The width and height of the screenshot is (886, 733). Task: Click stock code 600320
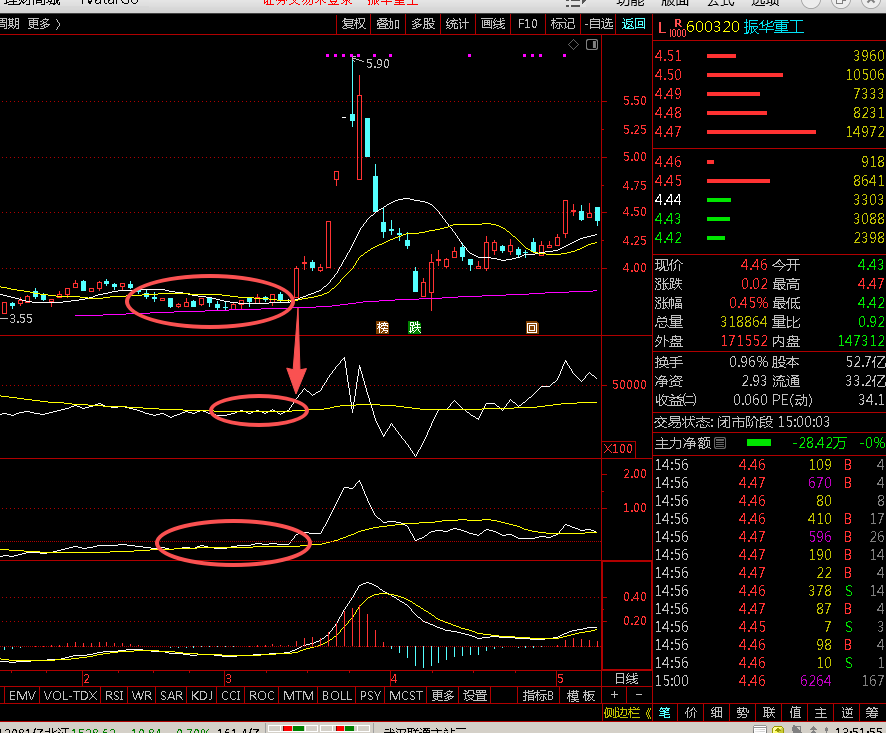[713, 27]
